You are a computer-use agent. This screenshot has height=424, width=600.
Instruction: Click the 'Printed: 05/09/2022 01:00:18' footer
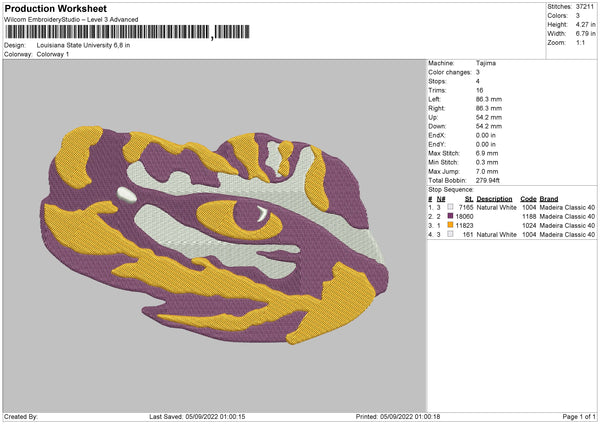[x=398, y=417]
